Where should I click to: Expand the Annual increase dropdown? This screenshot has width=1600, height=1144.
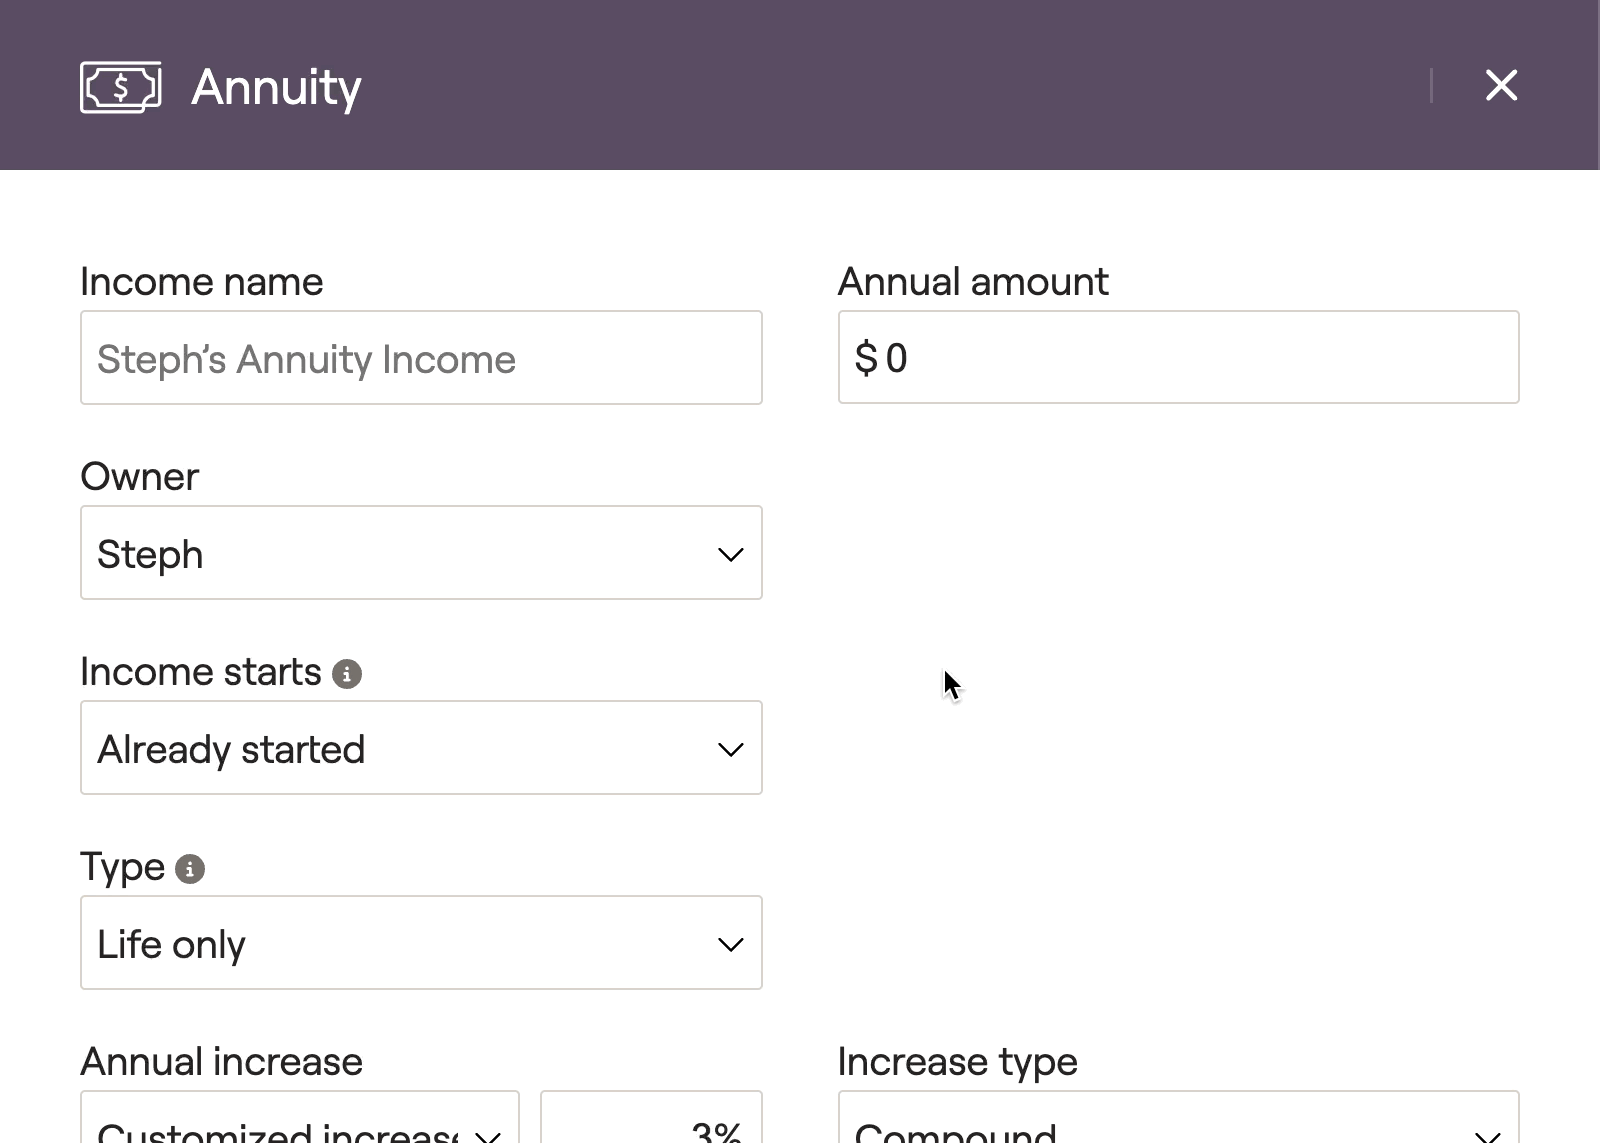(x=300, y=1118)
